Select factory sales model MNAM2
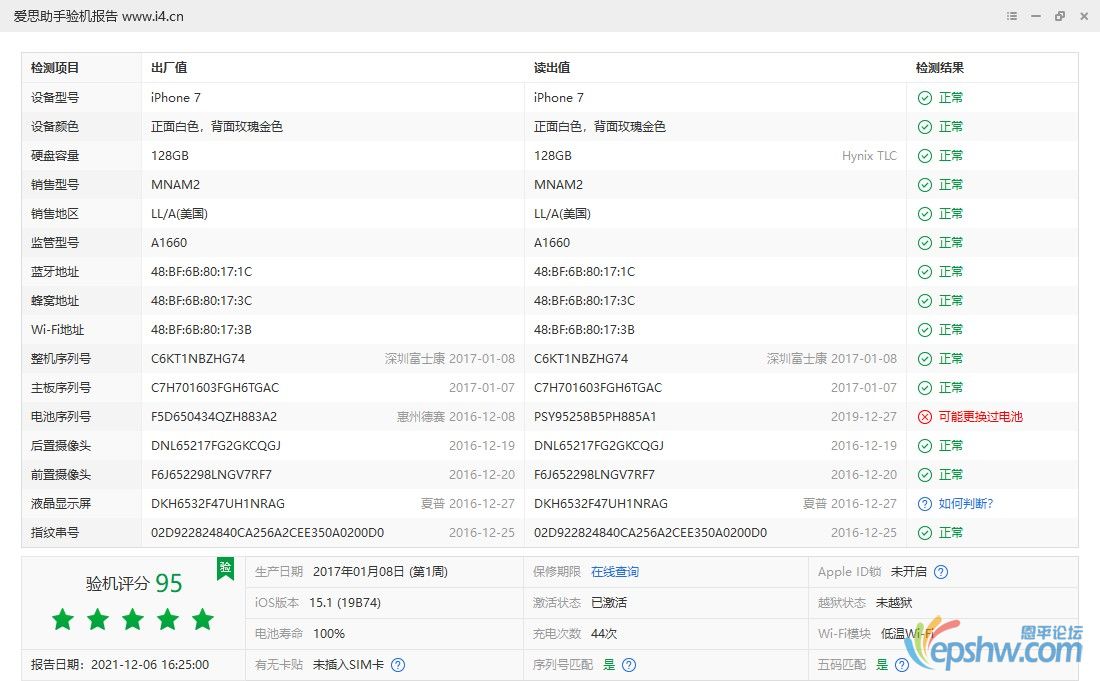 175,184
